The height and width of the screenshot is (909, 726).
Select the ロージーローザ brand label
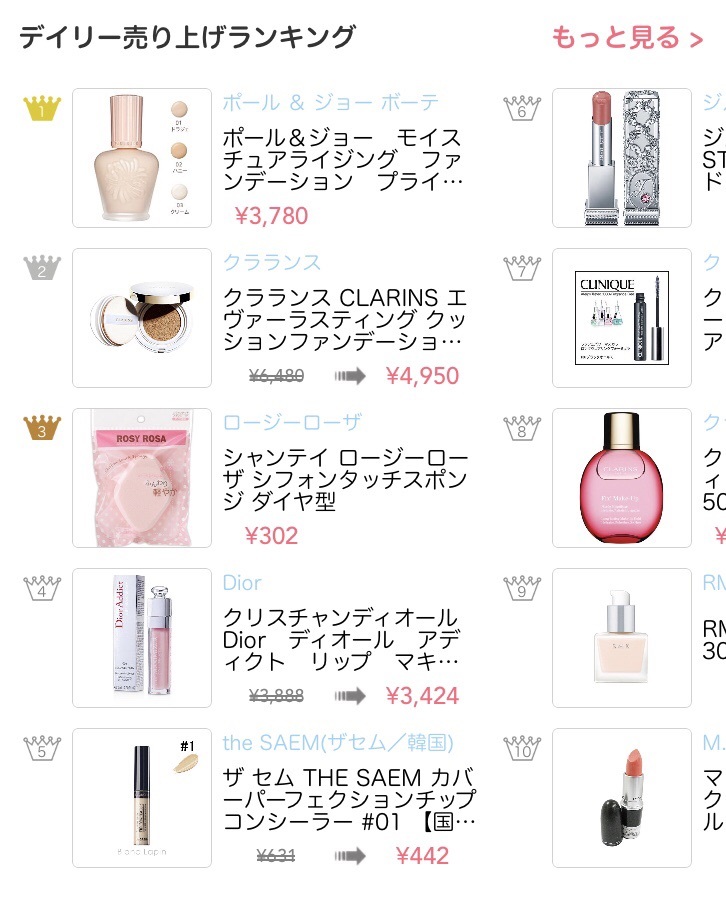[x=292, y=423]
